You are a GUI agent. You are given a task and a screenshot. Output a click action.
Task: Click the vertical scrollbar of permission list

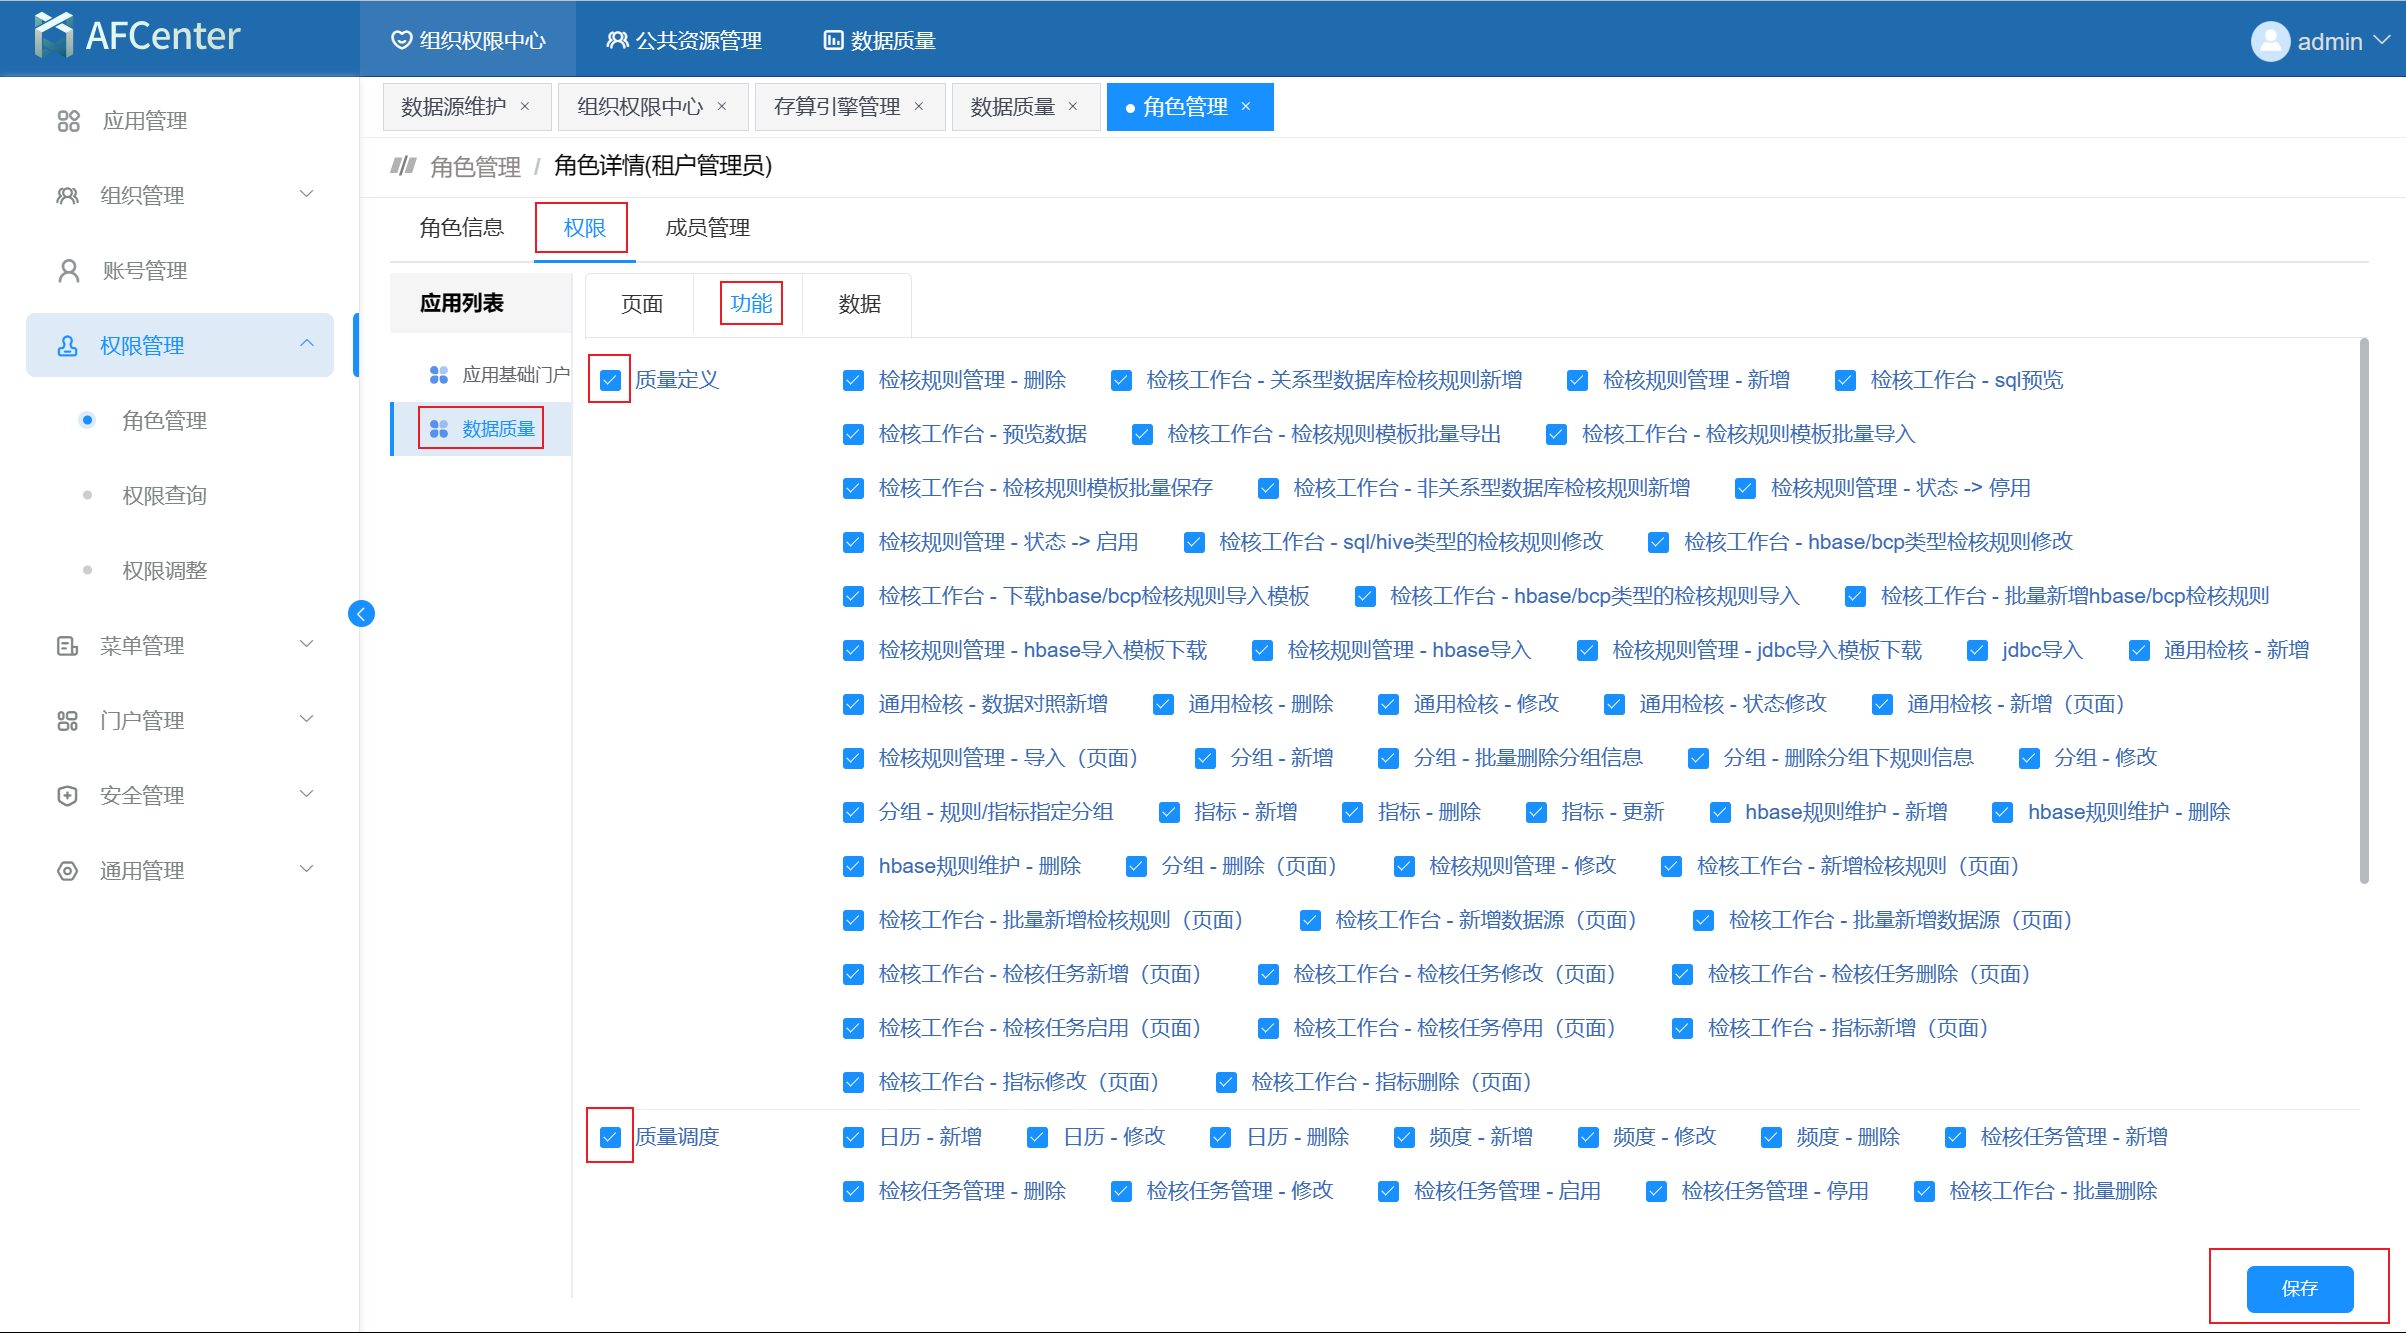click(2364, 610)
